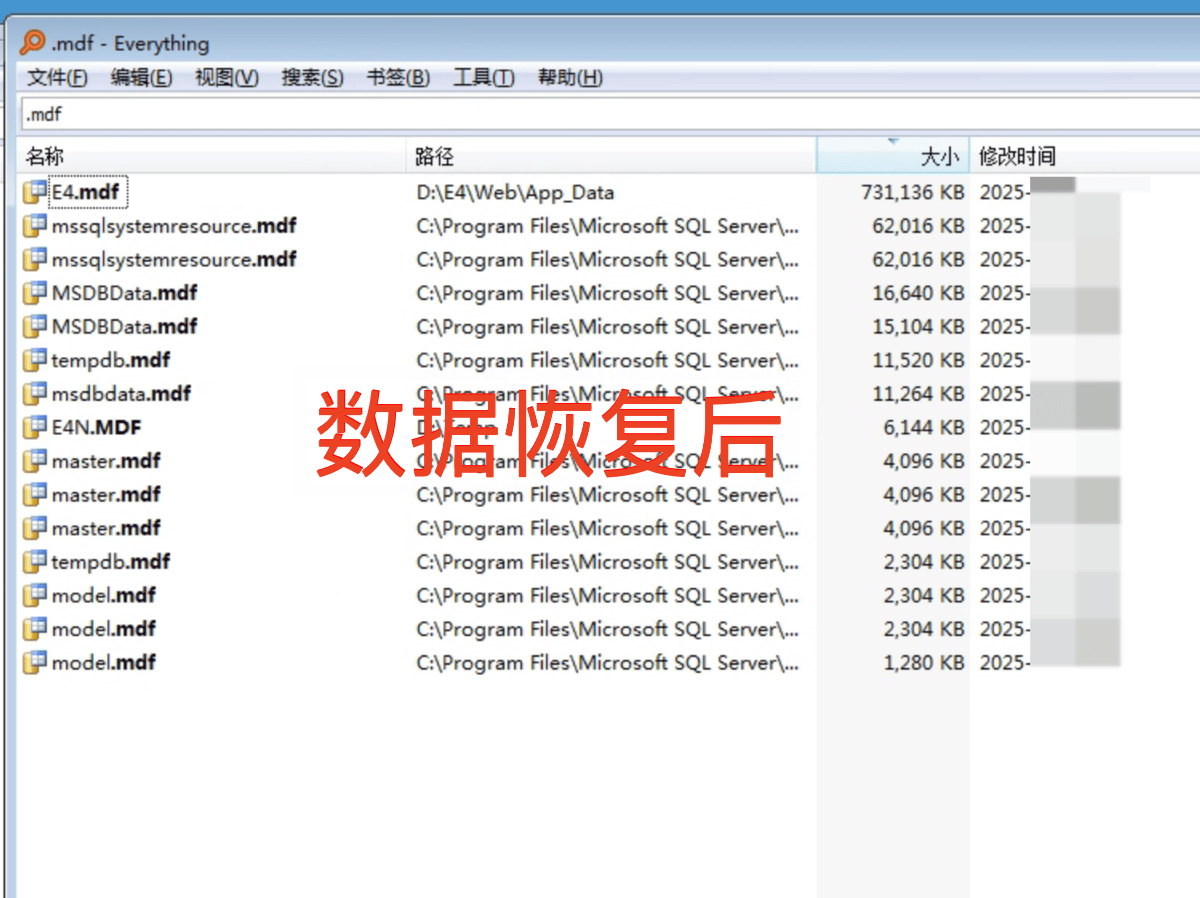Open the 工具(T) menu
This screenshot has width=1200, height=898.
tap(484, 78)
